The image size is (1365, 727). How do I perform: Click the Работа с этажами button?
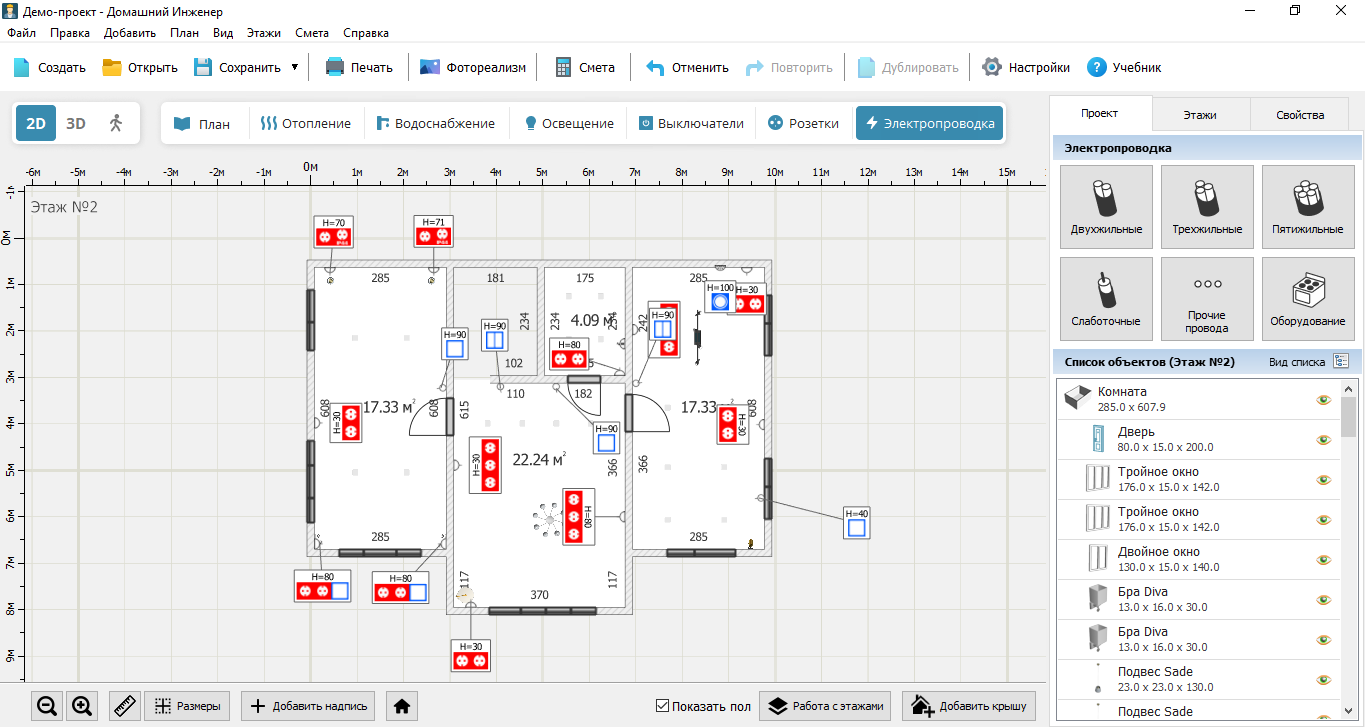[x=826, y=706]
